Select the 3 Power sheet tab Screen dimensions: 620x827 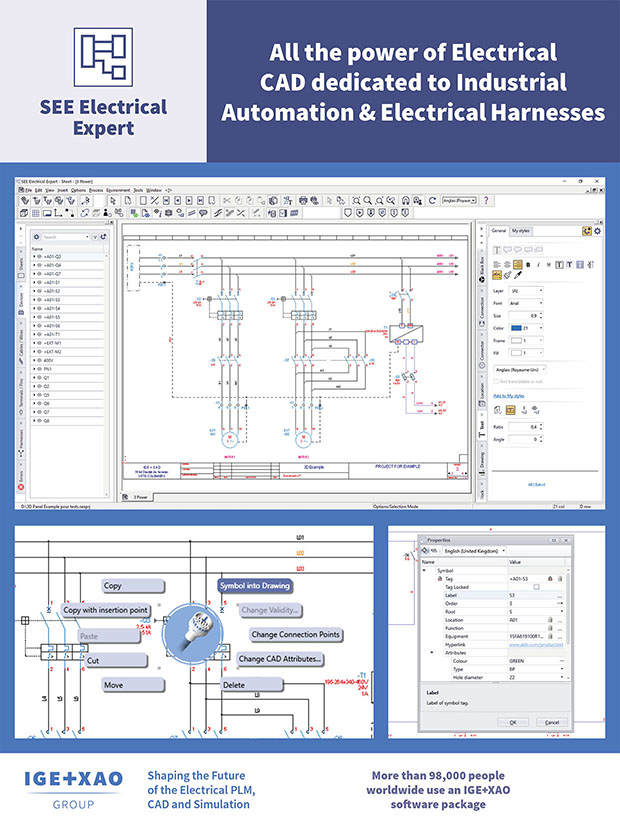pos(140,497)
